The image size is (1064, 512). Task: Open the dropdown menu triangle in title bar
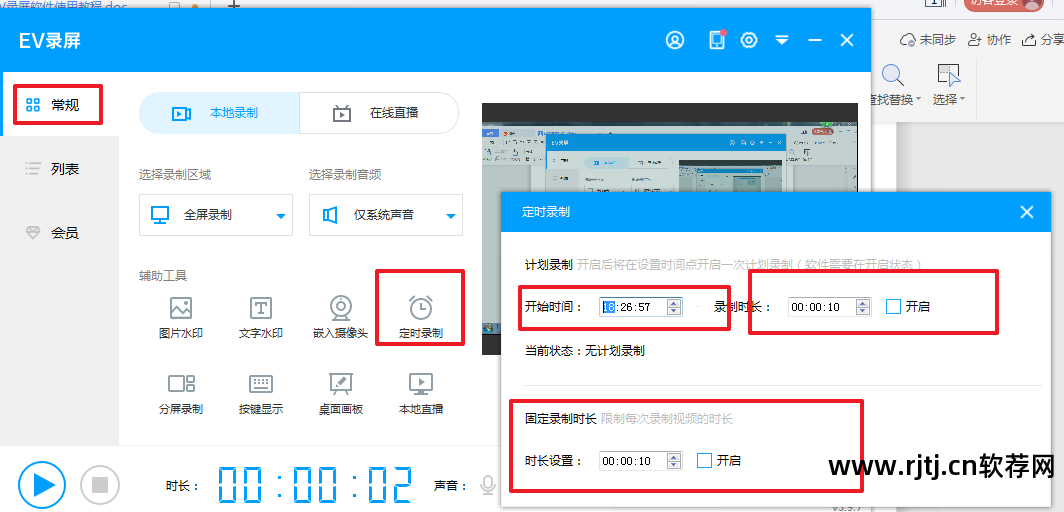tap(782, 41)
